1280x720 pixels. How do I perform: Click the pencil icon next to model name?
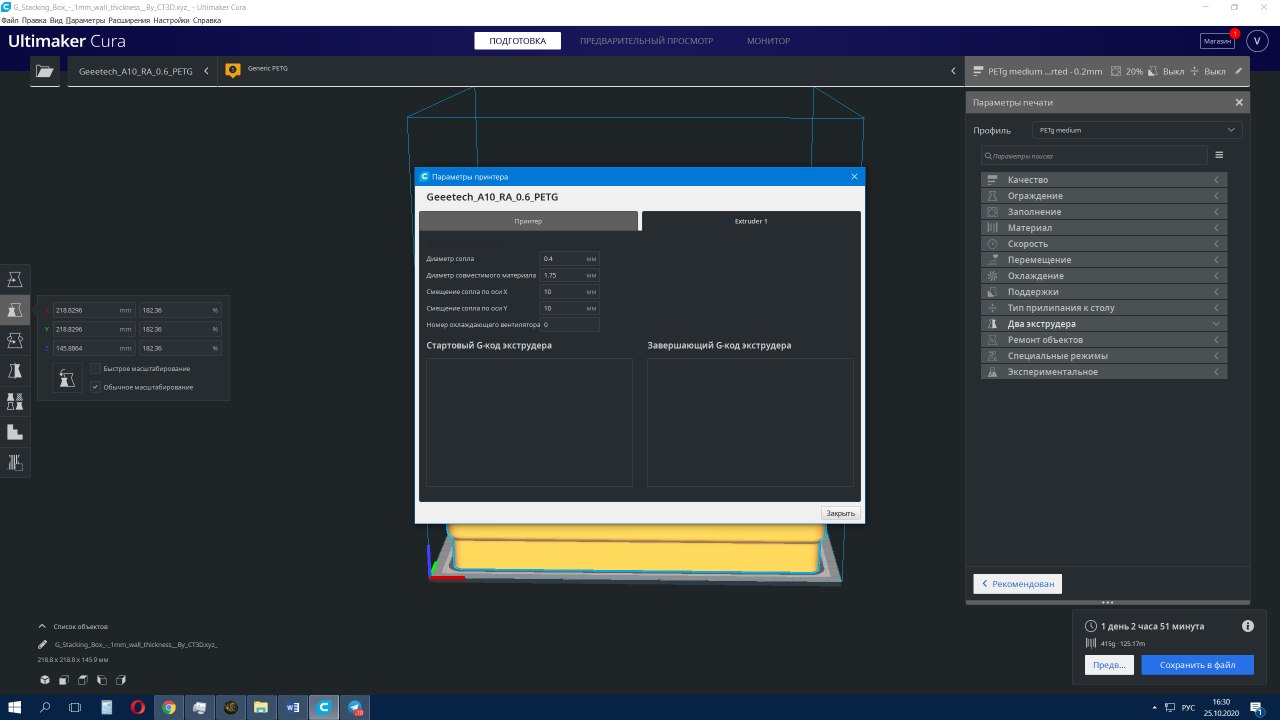click(x=42, y=645)
